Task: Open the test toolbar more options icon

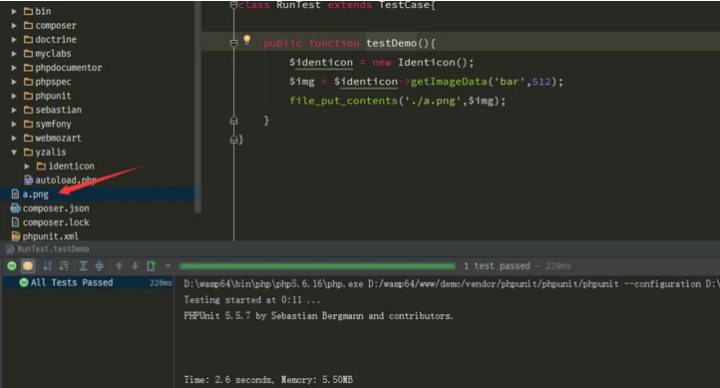Action: [168, 266]
